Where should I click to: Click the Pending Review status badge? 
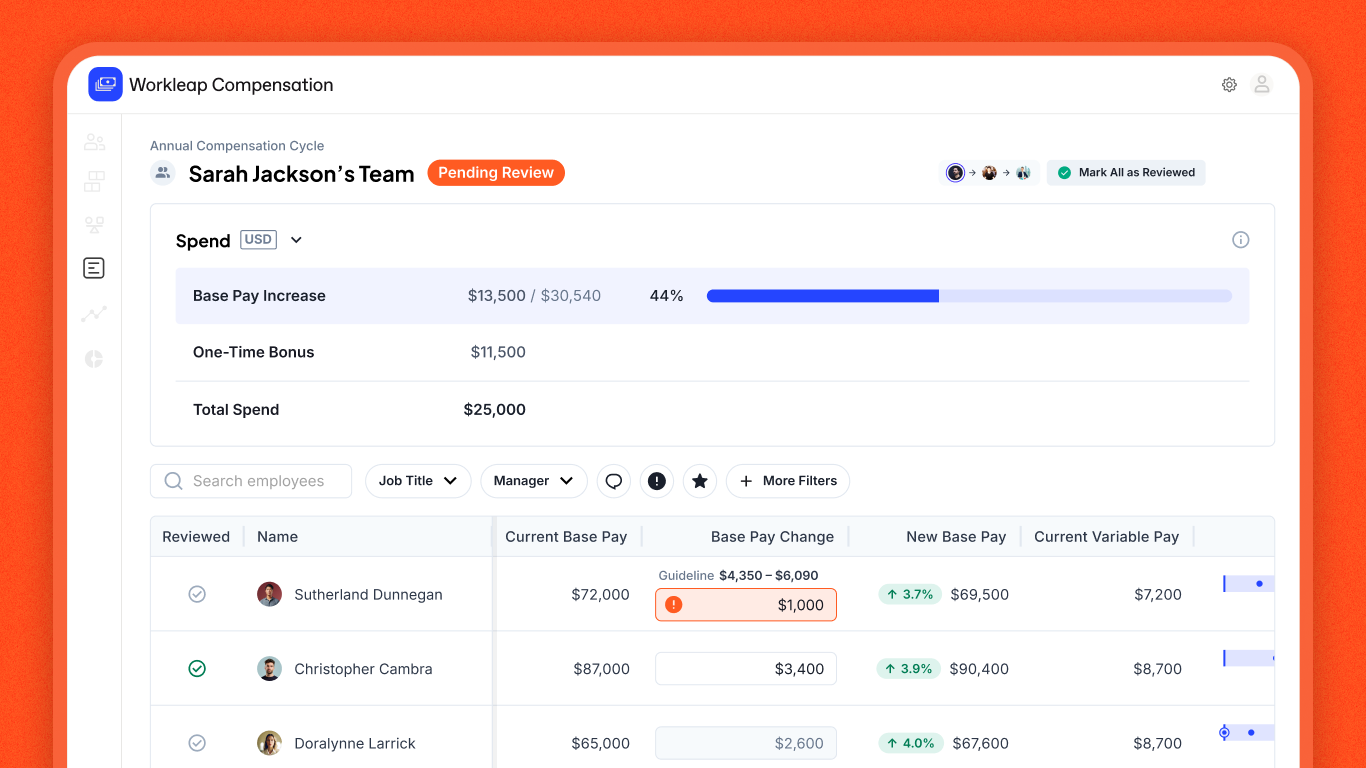tap(496, 173)
